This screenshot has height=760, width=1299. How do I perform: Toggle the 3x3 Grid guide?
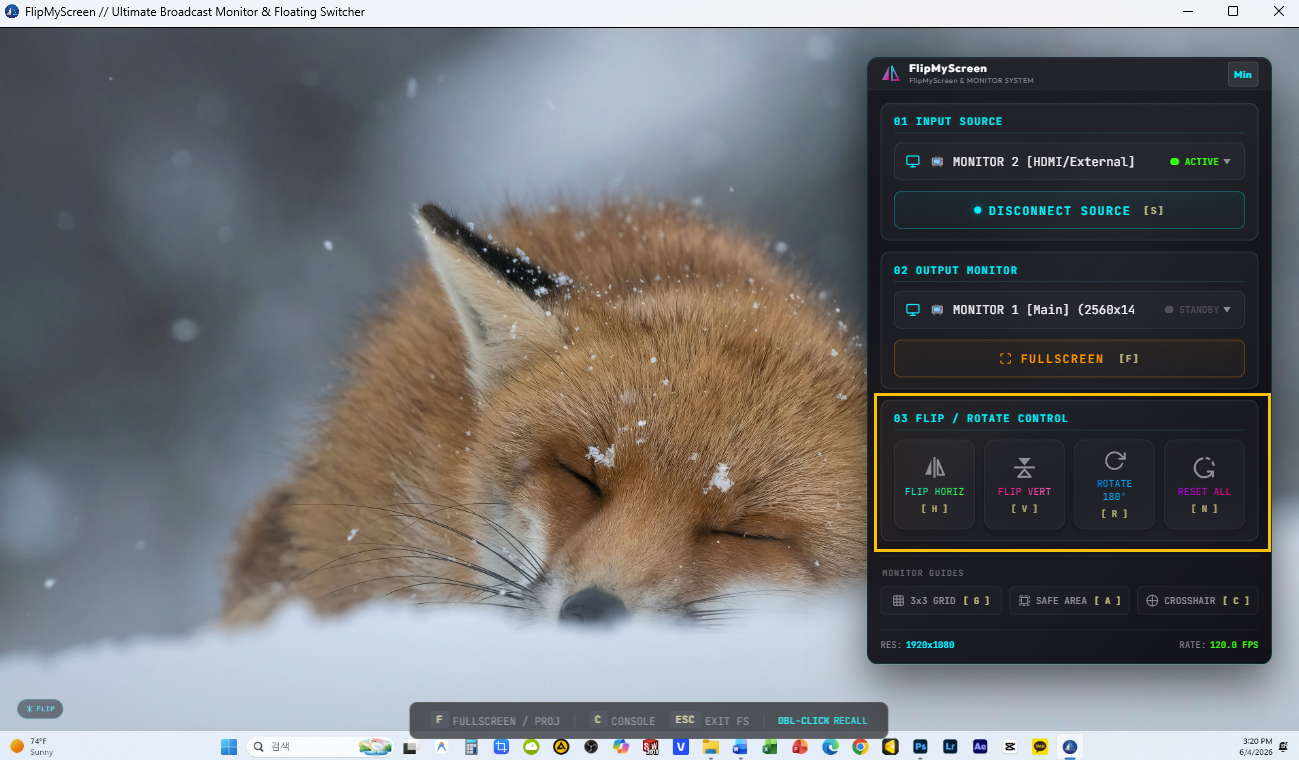(x=941, y=601)
